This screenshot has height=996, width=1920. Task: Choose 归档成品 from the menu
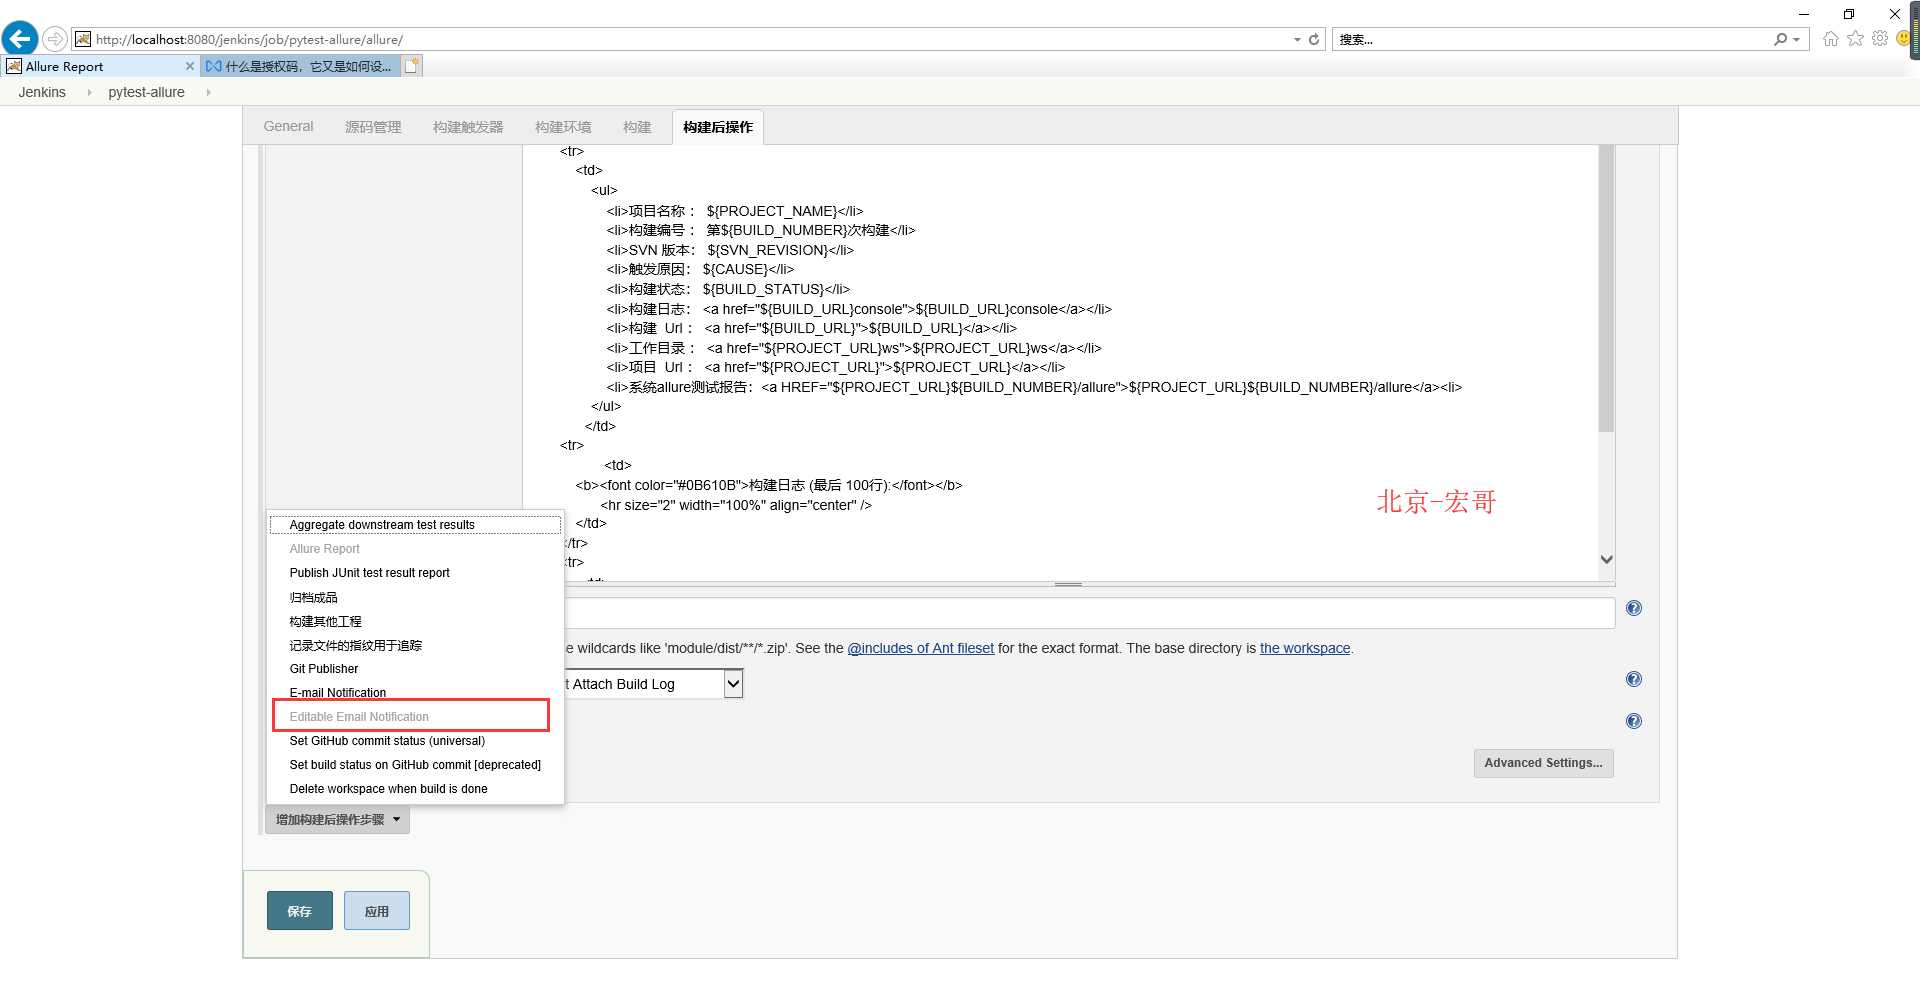point(415,597)
